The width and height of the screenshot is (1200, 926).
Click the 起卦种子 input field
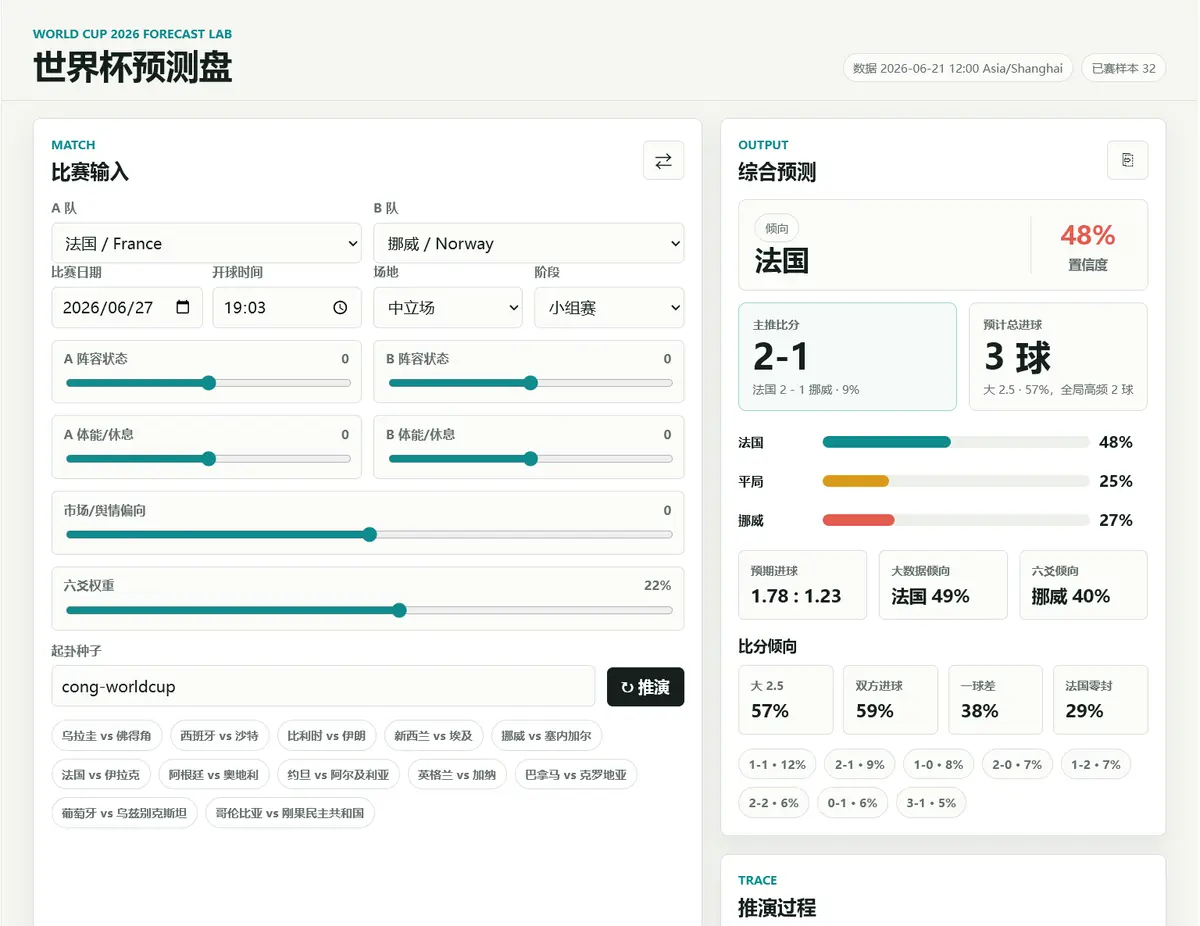tap(323, 687)
